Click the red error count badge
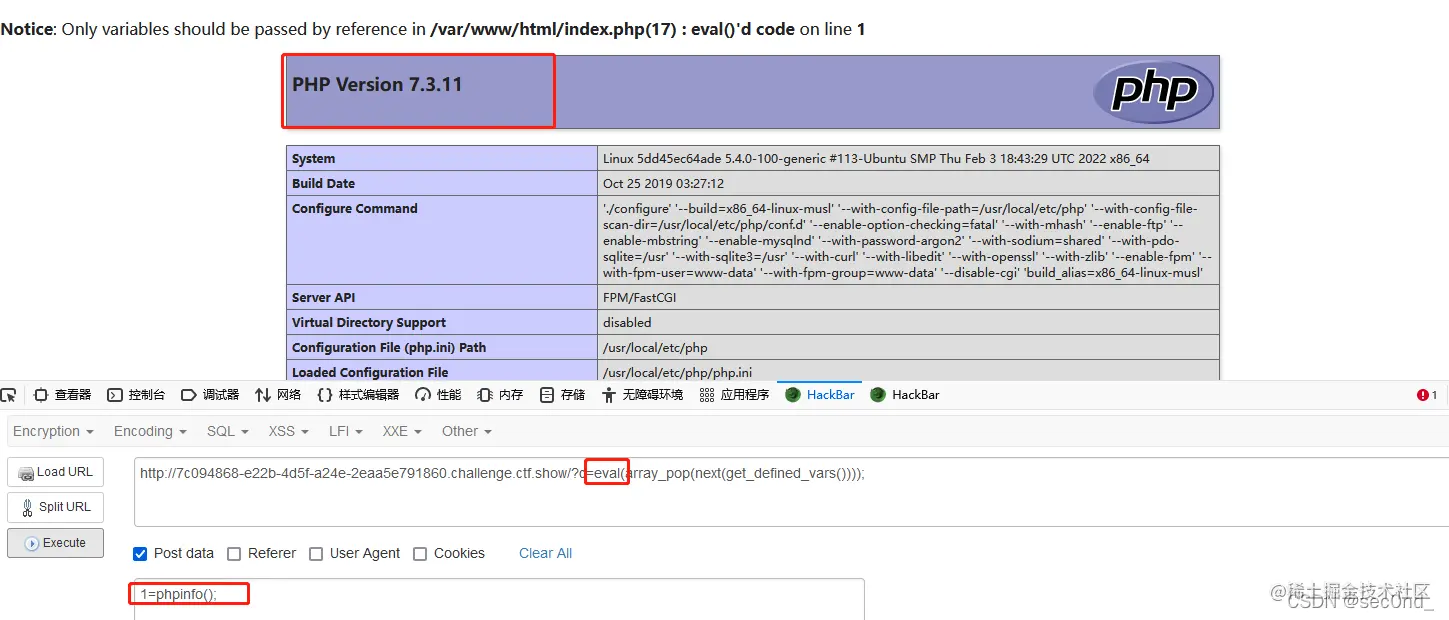 click(1427, 395)
